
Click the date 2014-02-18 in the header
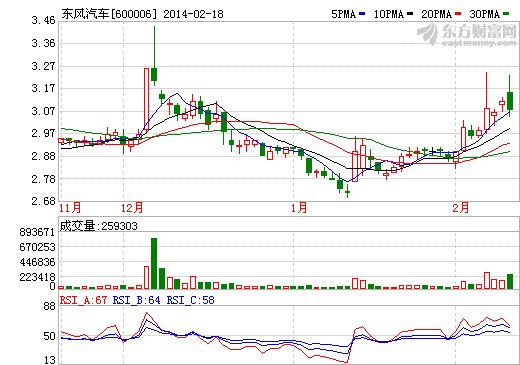(193, 14)
